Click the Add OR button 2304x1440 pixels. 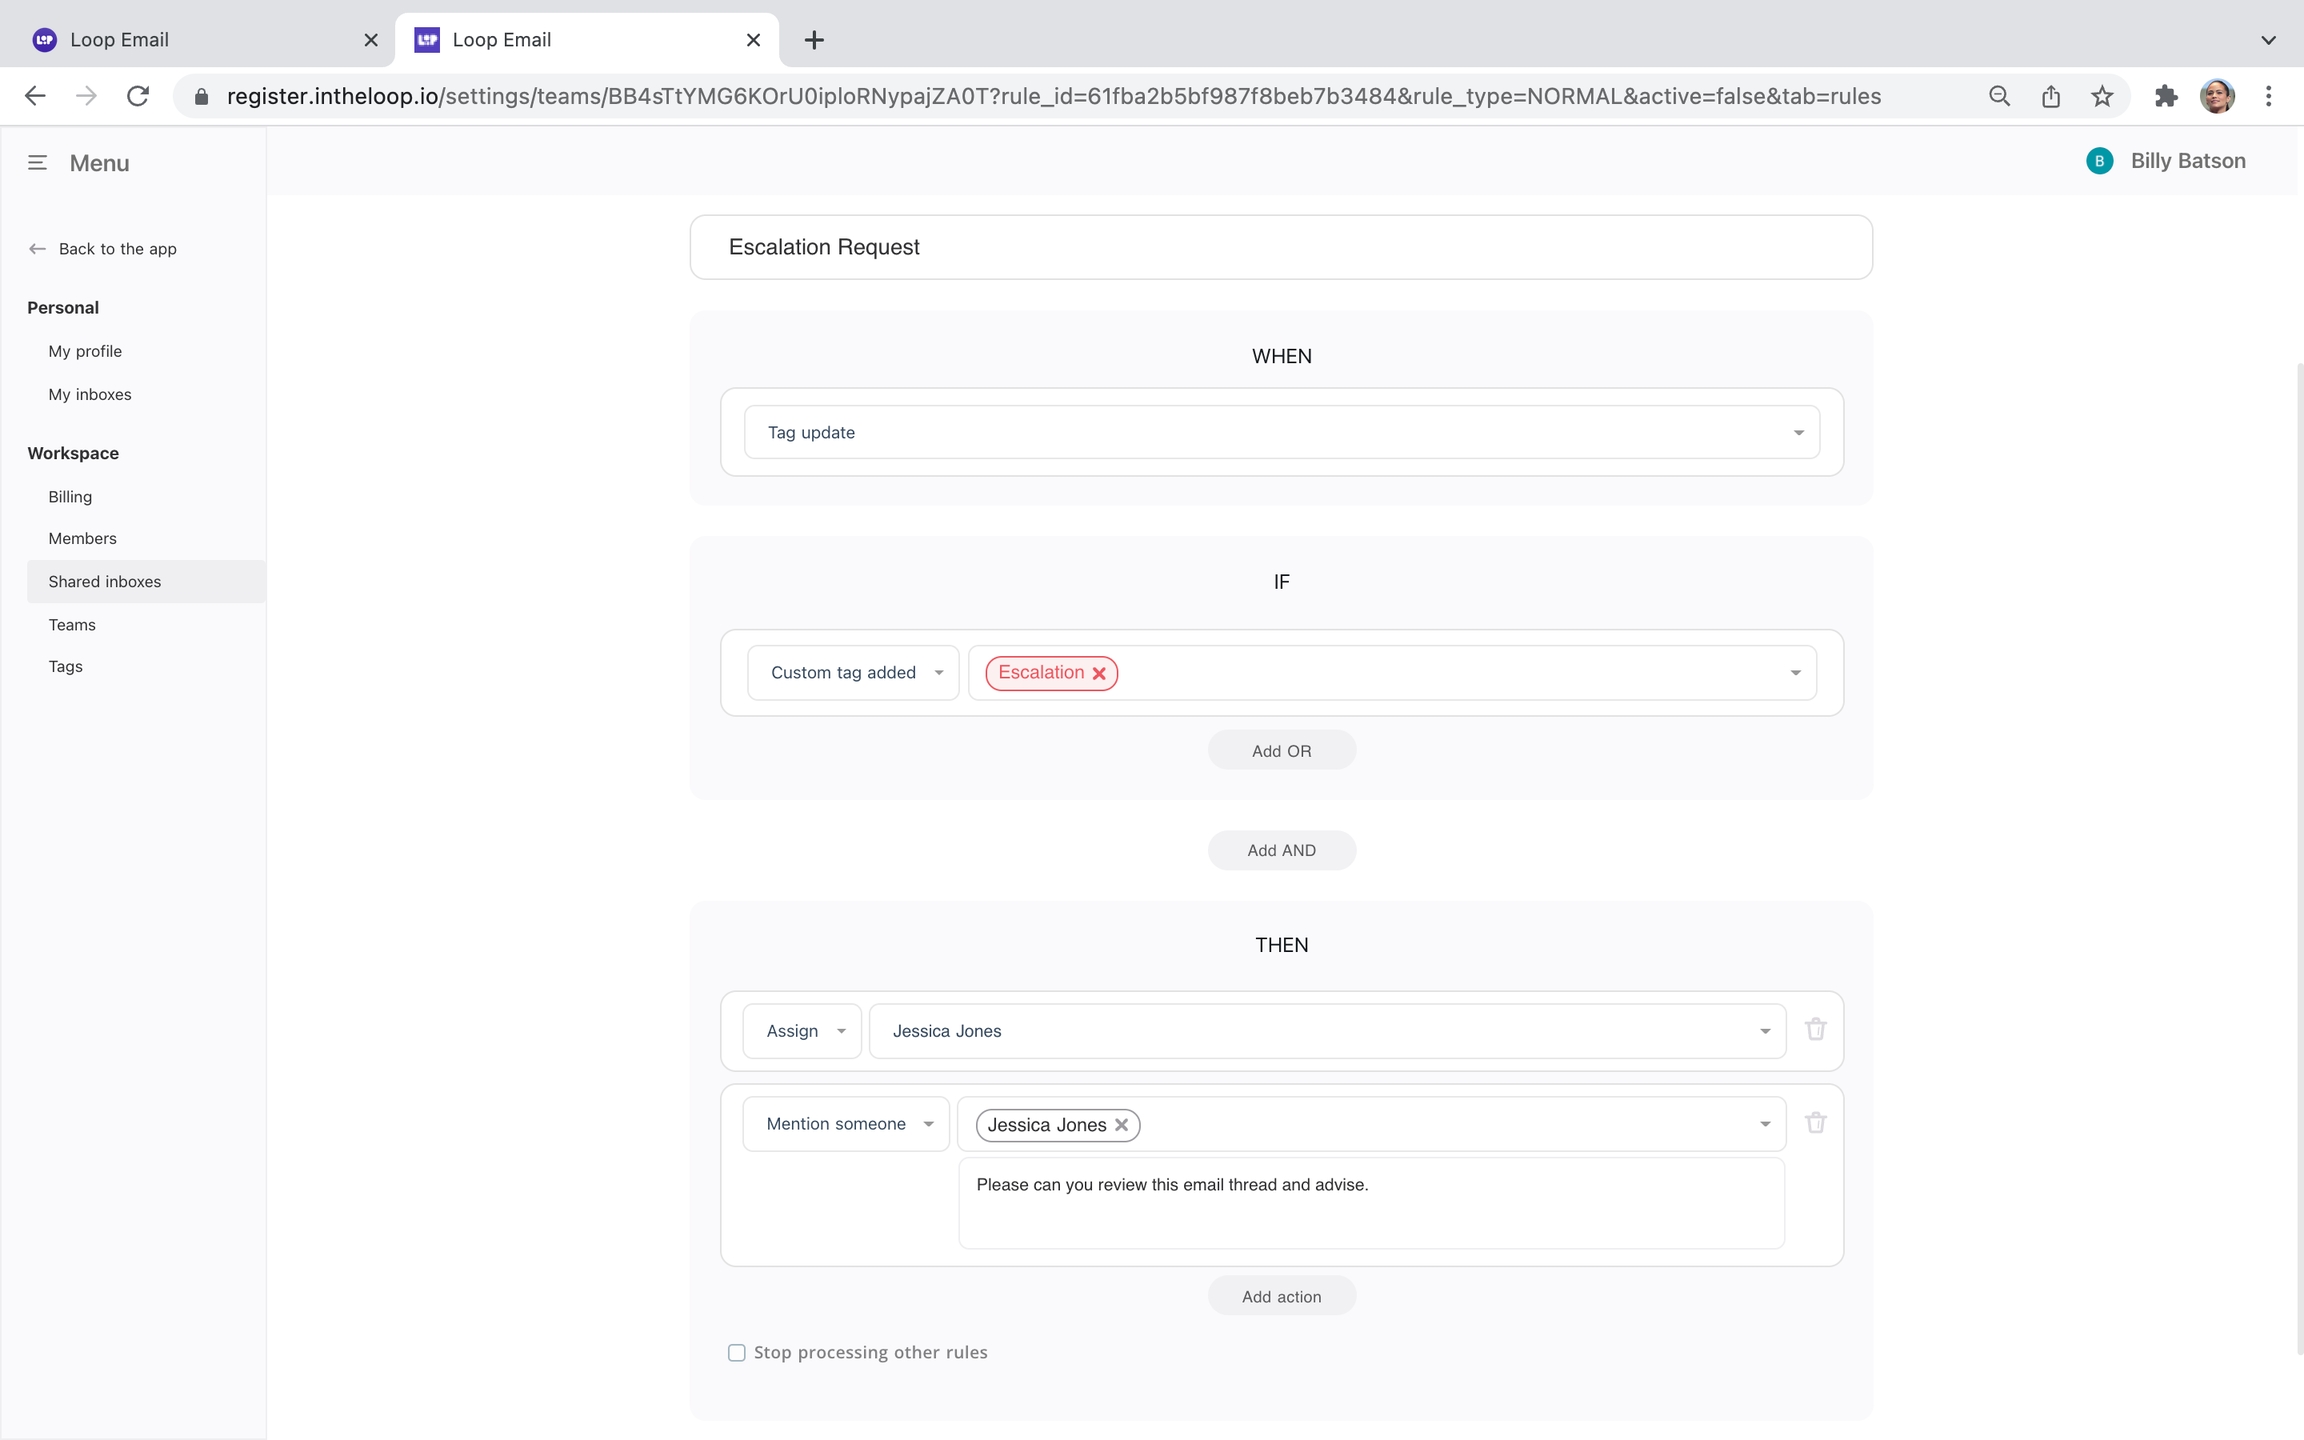point(1281,751)
